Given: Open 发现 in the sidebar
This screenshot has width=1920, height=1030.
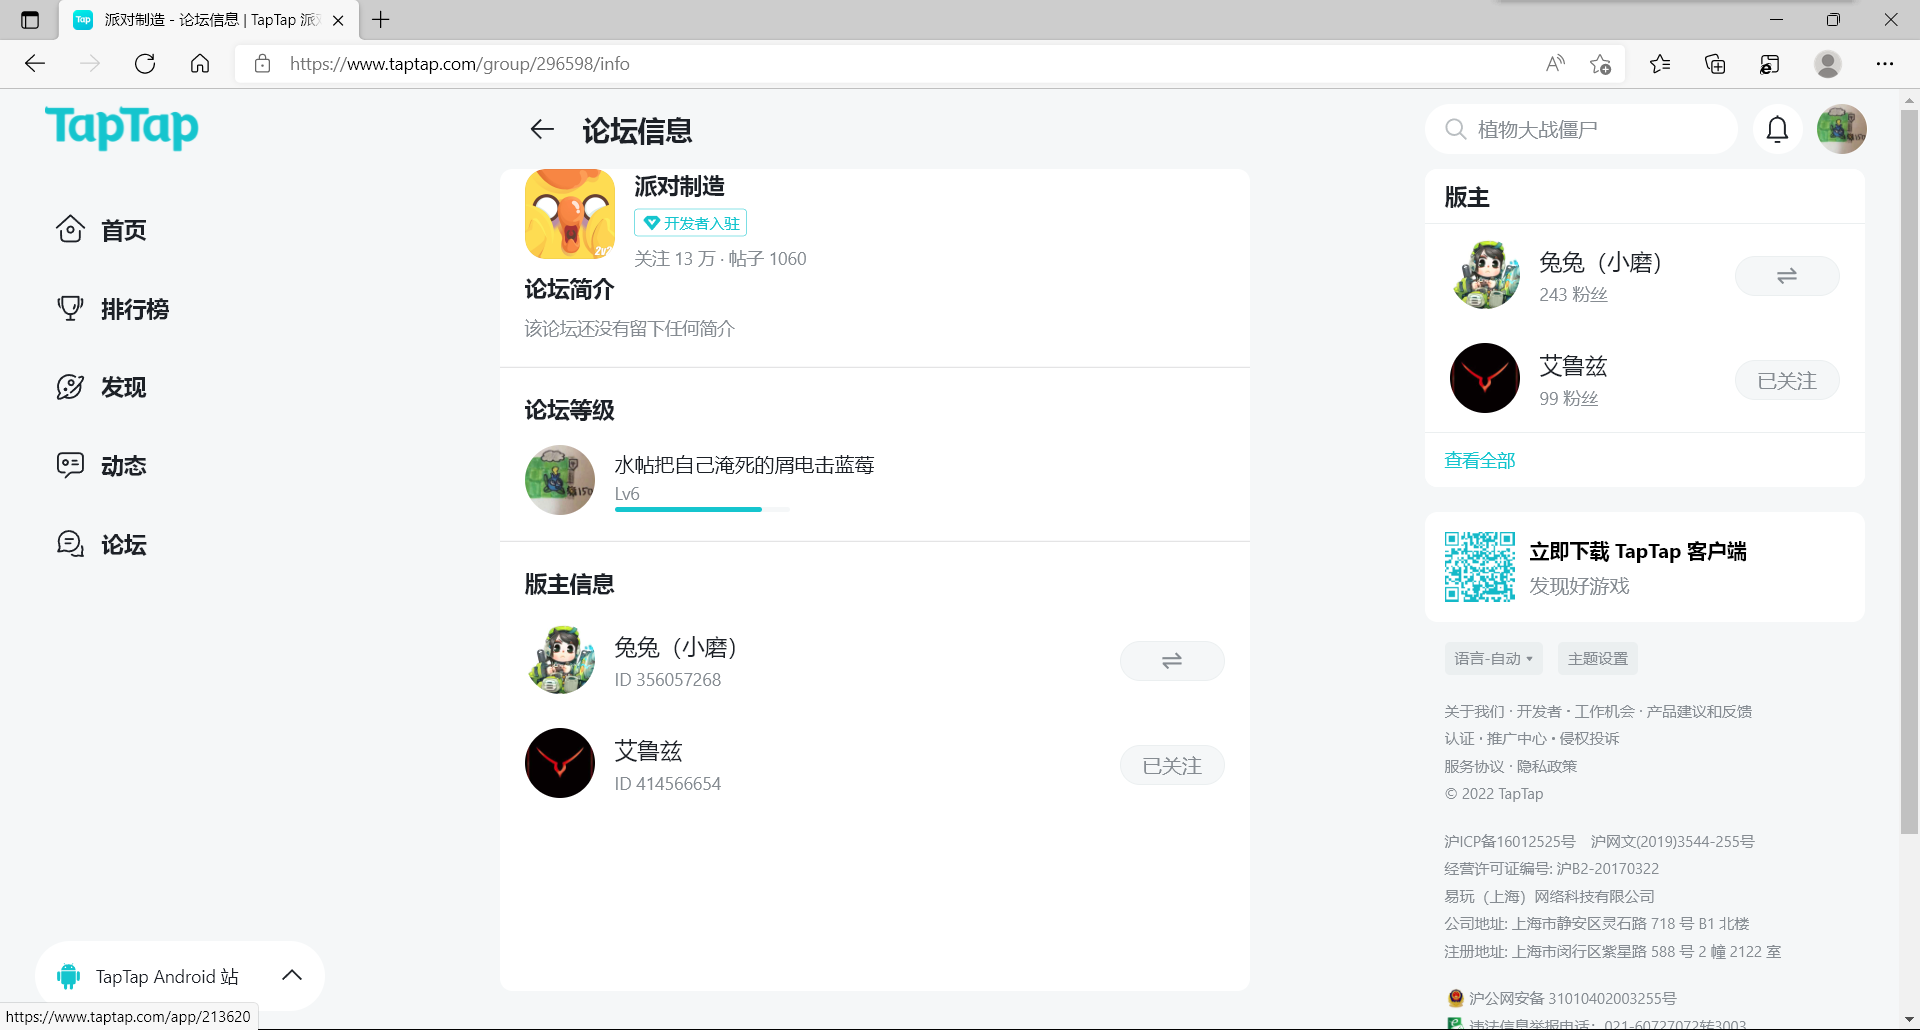Looking at the screenshot, I should [x=101, y=387].
